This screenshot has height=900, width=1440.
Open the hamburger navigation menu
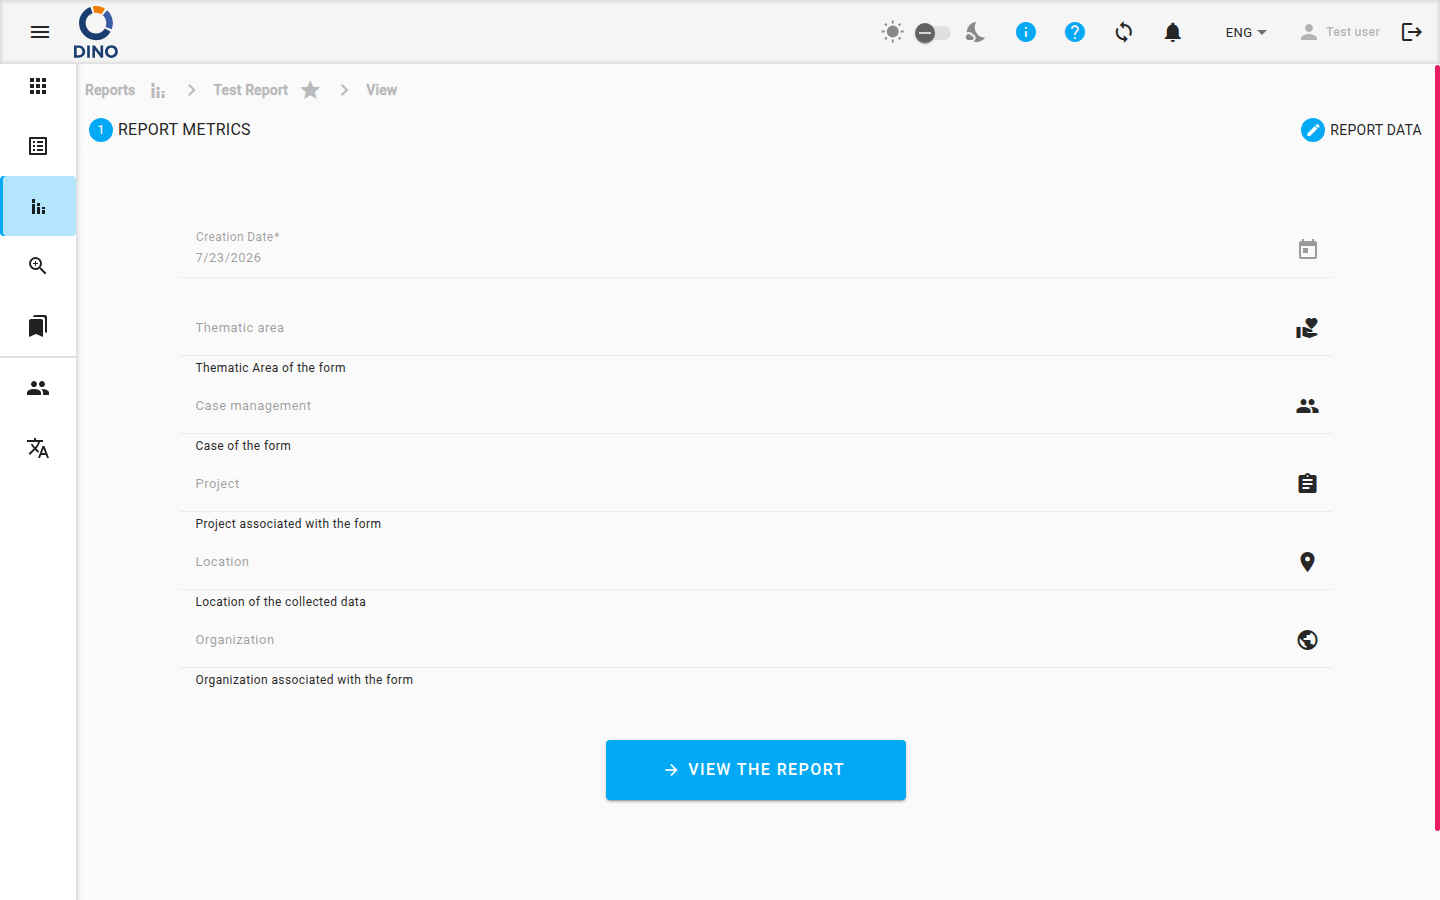coord(40,32)
